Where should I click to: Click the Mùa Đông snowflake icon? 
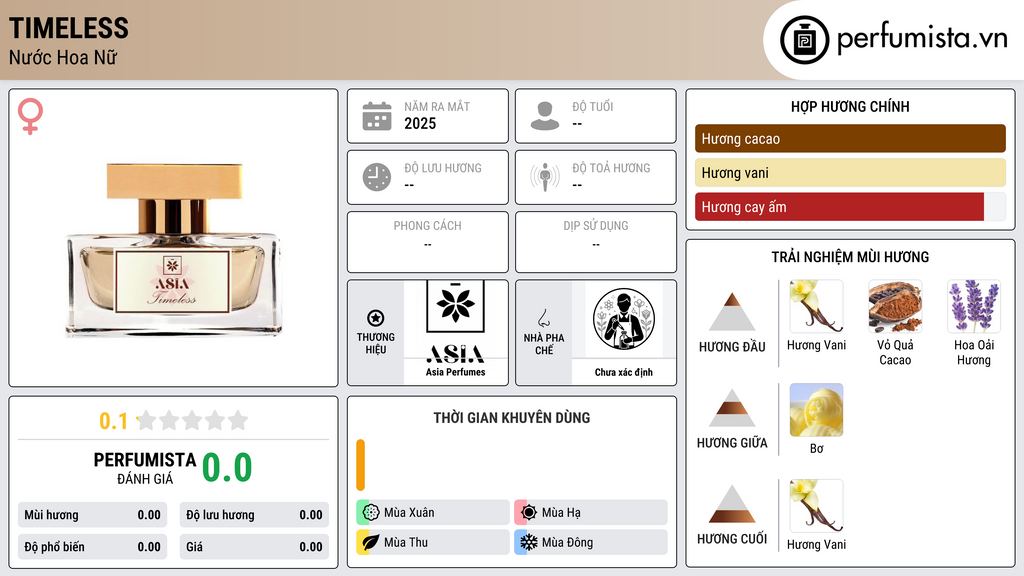point(529,542)
